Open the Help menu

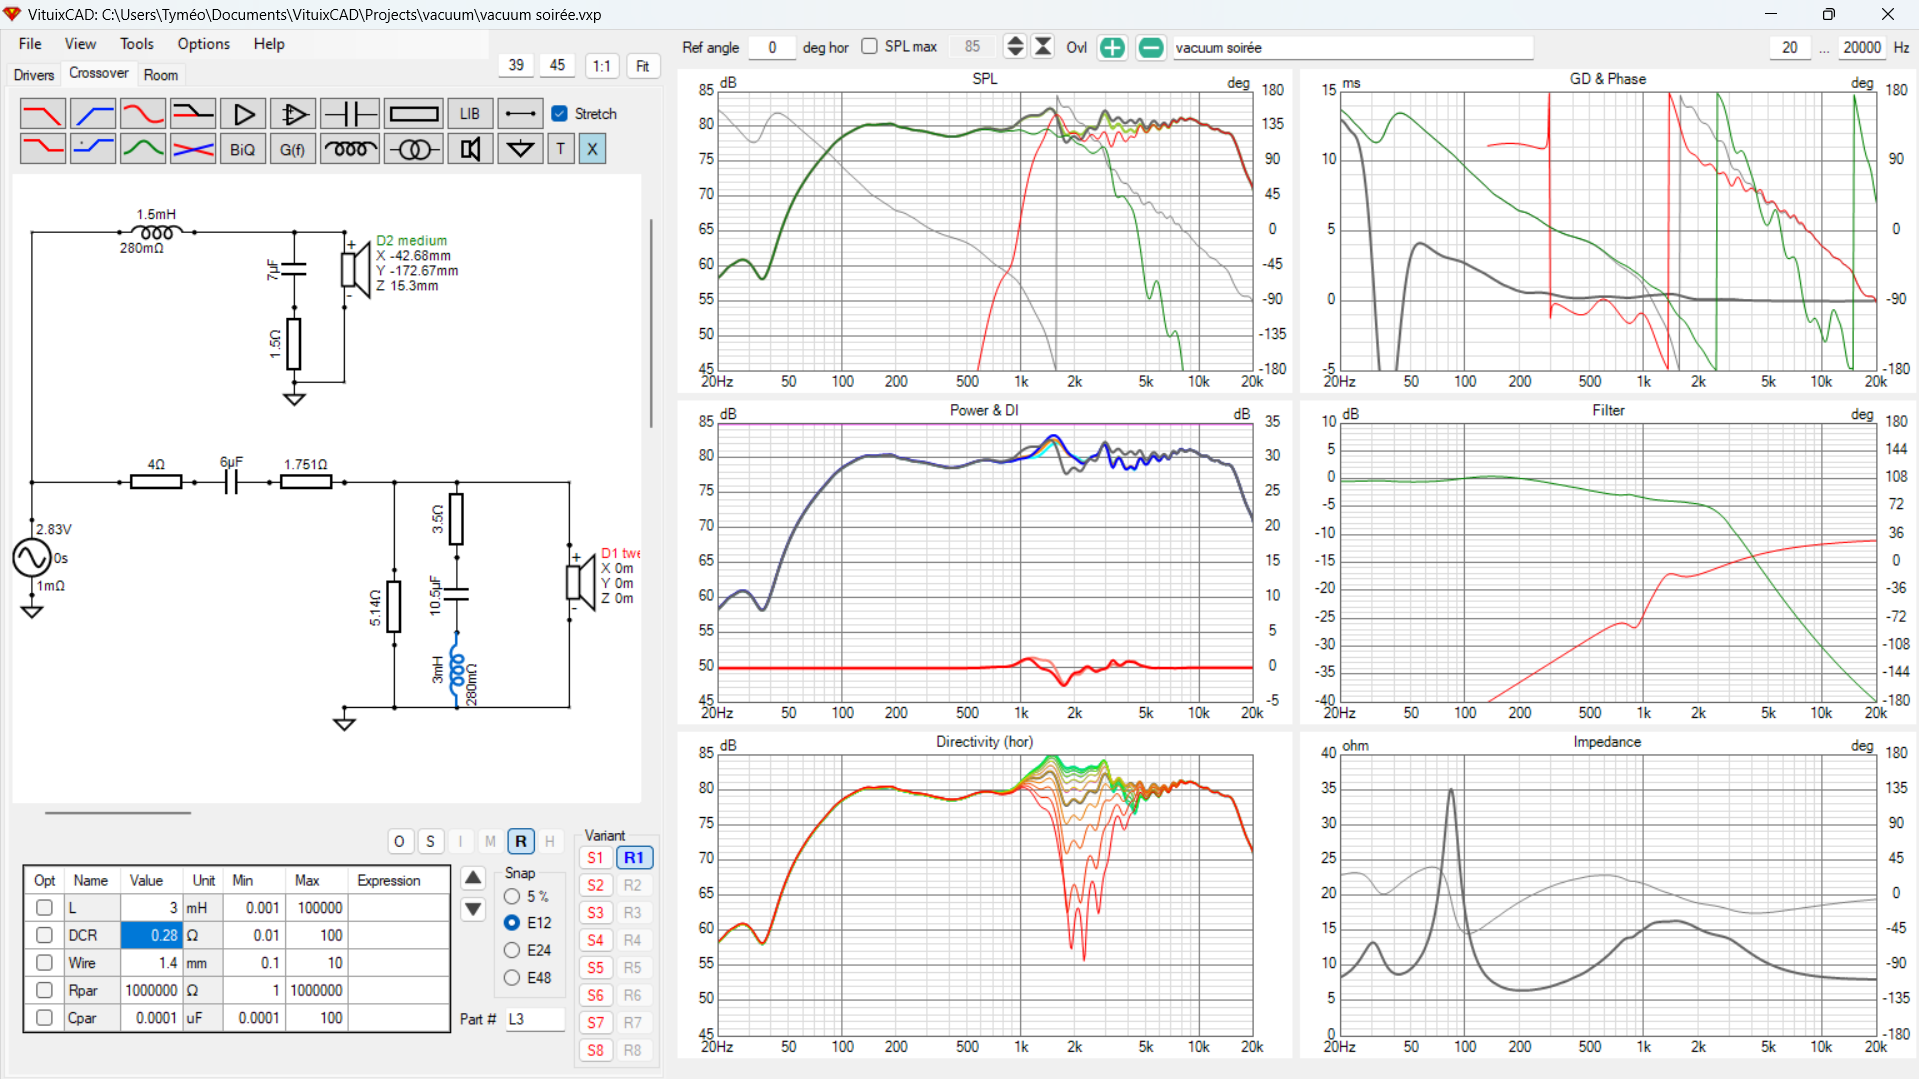tap(269, 44)
